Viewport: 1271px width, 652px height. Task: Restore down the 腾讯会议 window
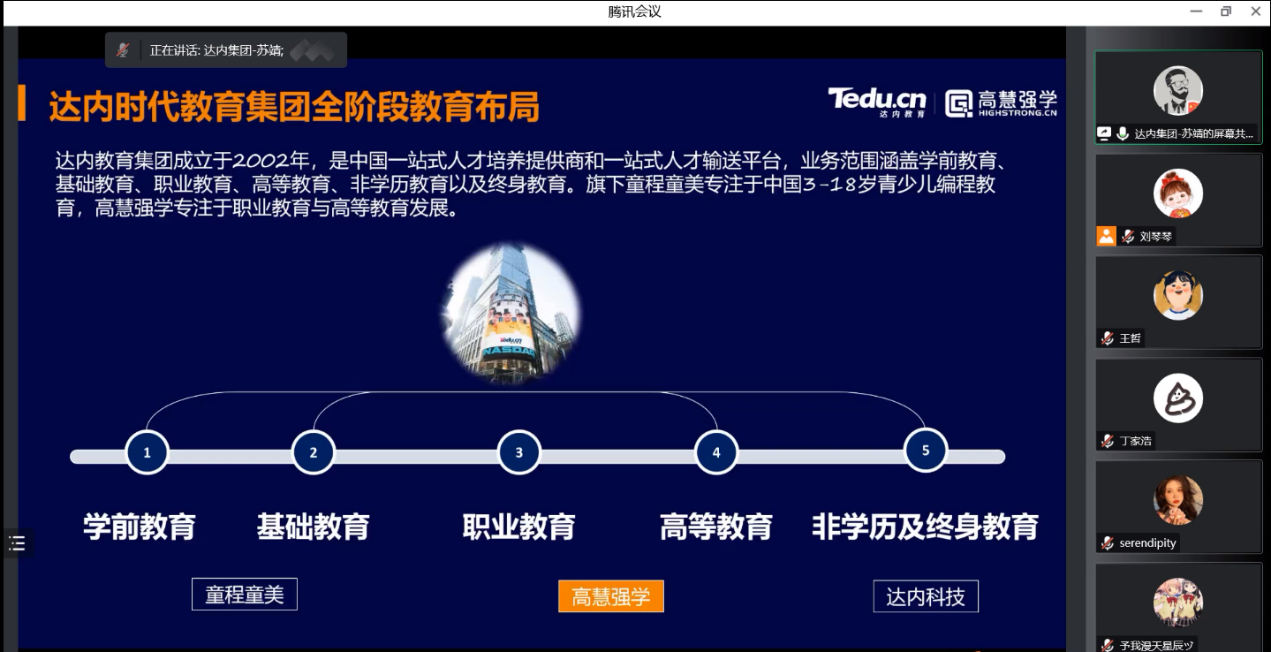[x=1226, y=12]
